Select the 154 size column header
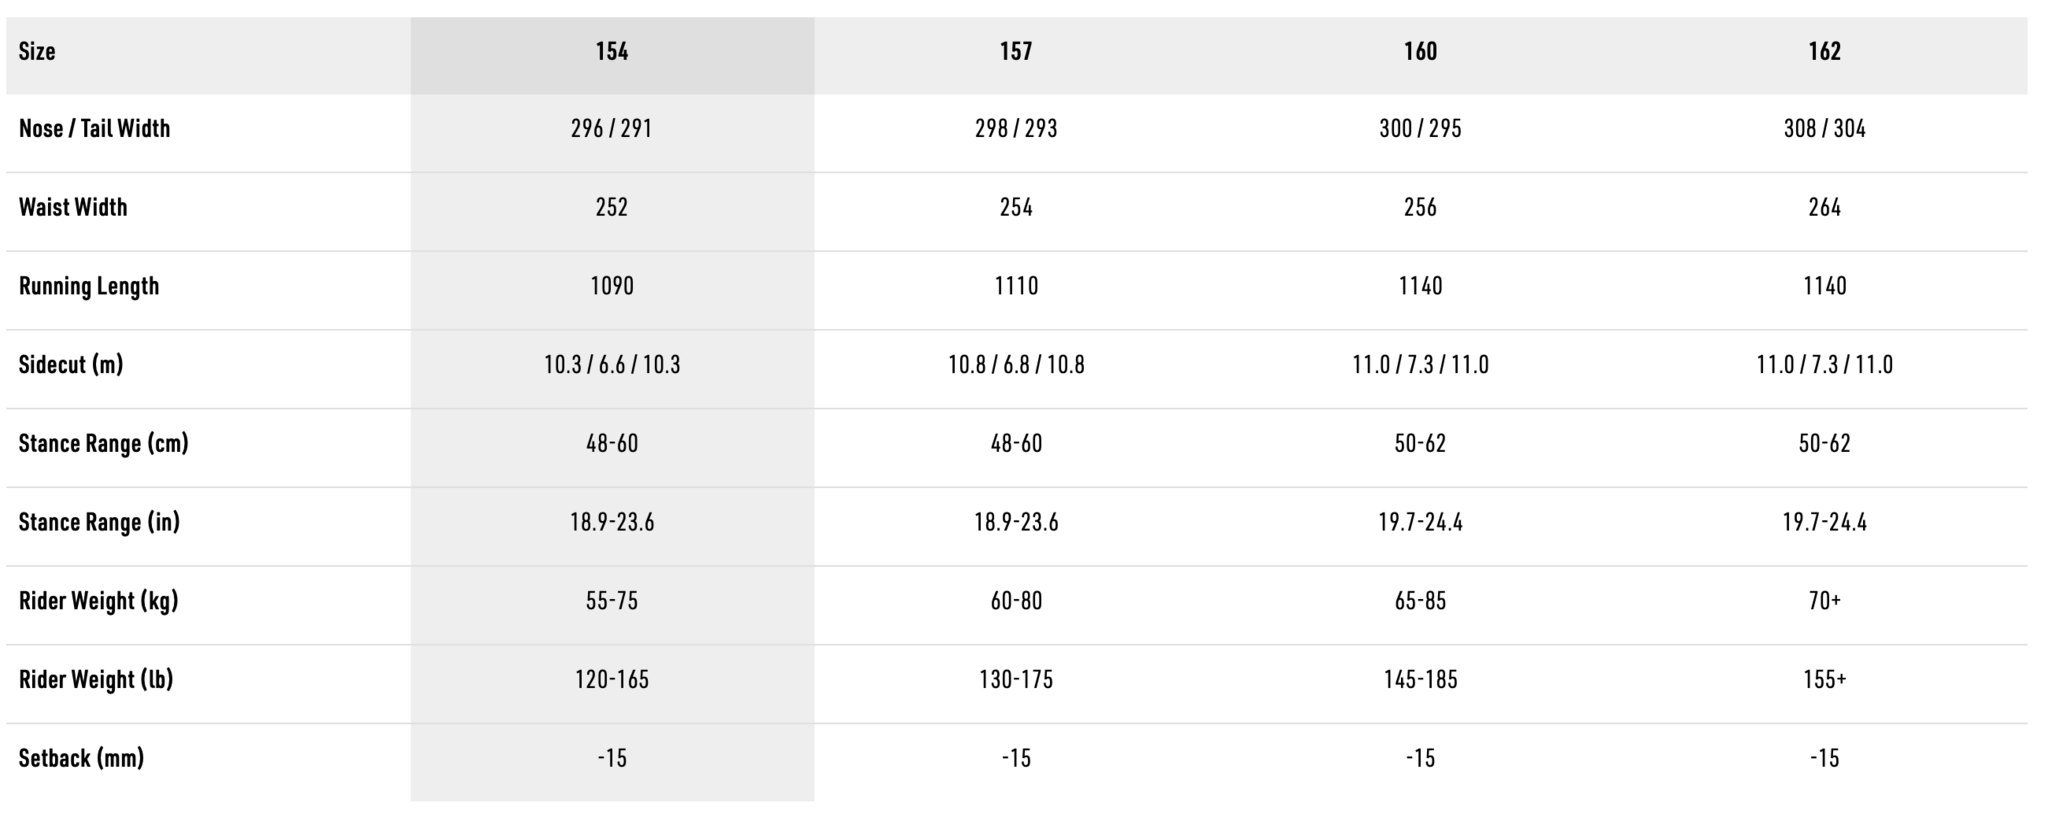The width and height of the screenshot is (2048, 836). [x=612, y=51]
